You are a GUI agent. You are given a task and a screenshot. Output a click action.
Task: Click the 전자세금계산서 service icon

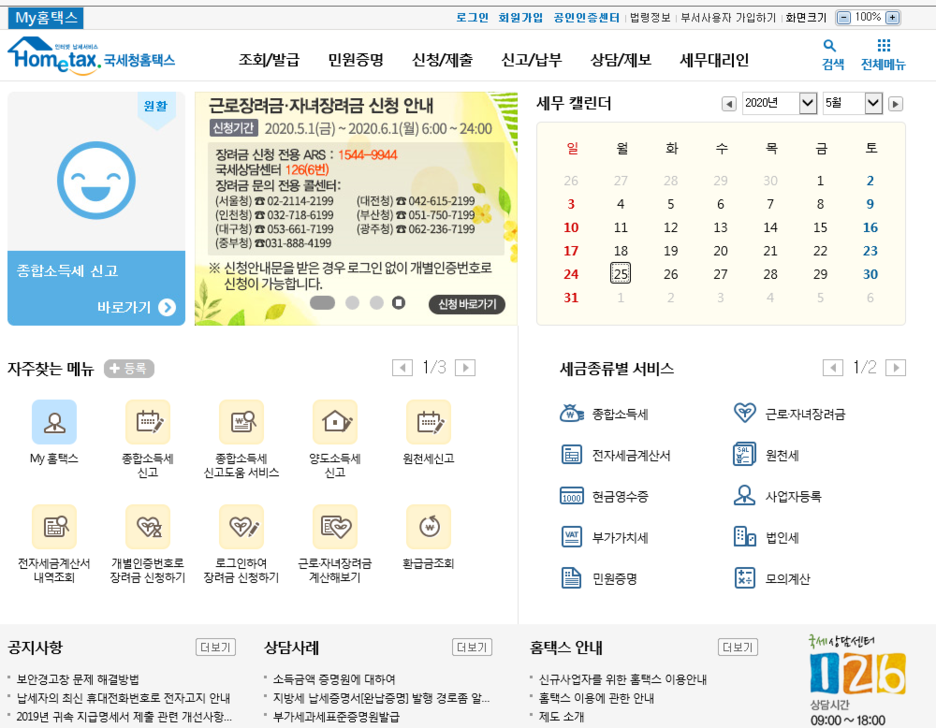pyautogui.click(x=571, y=455)
